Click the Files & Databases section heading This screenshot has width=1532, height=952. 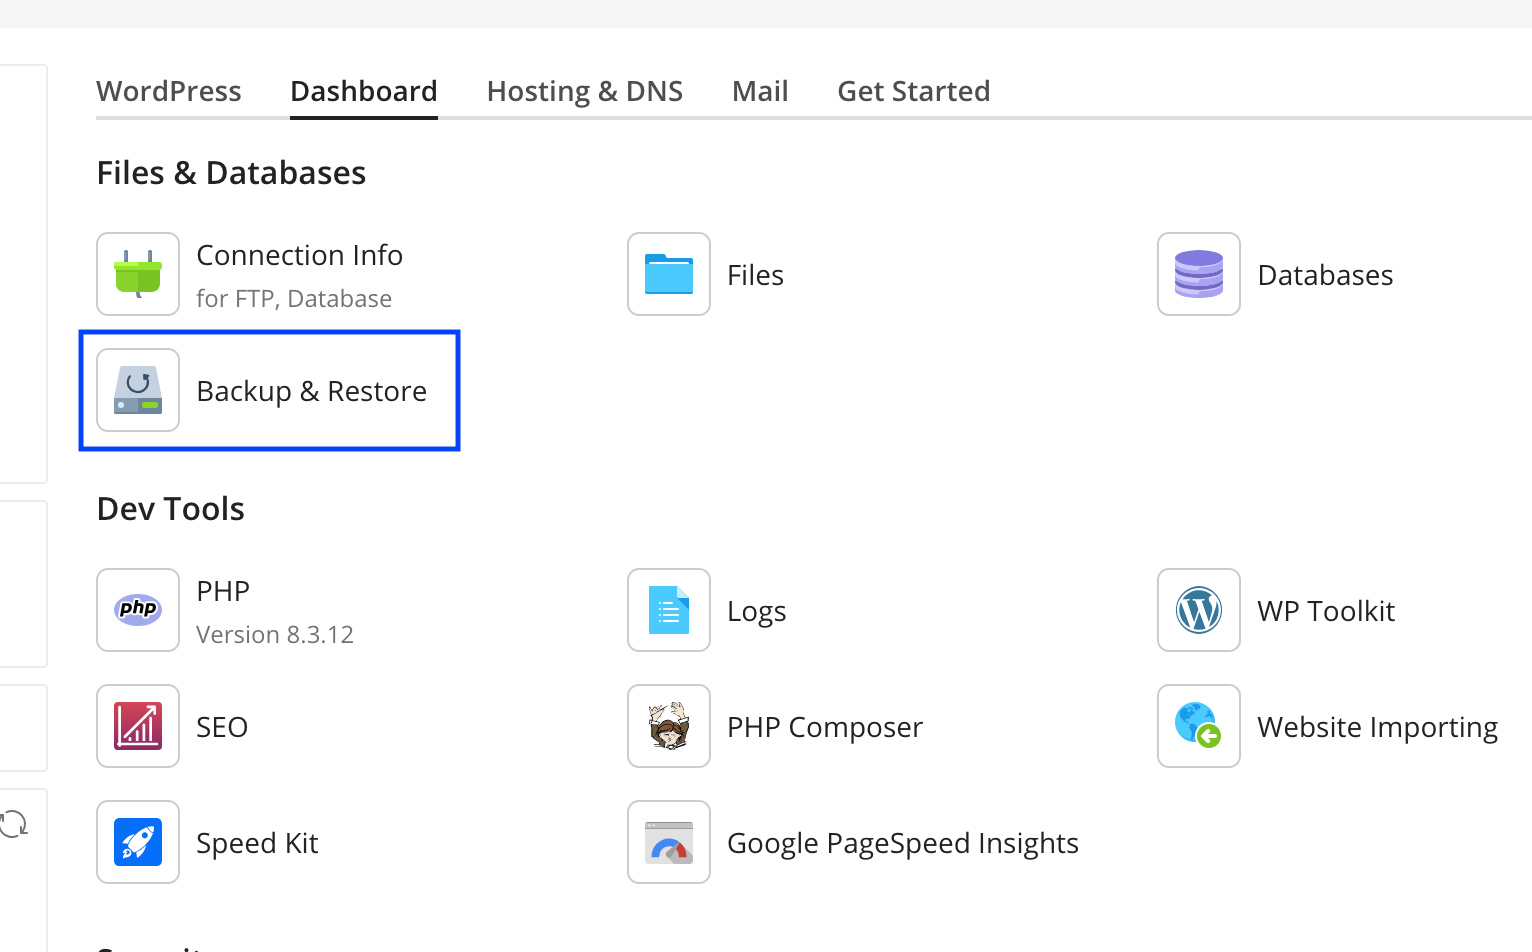(x=231, y=172)
